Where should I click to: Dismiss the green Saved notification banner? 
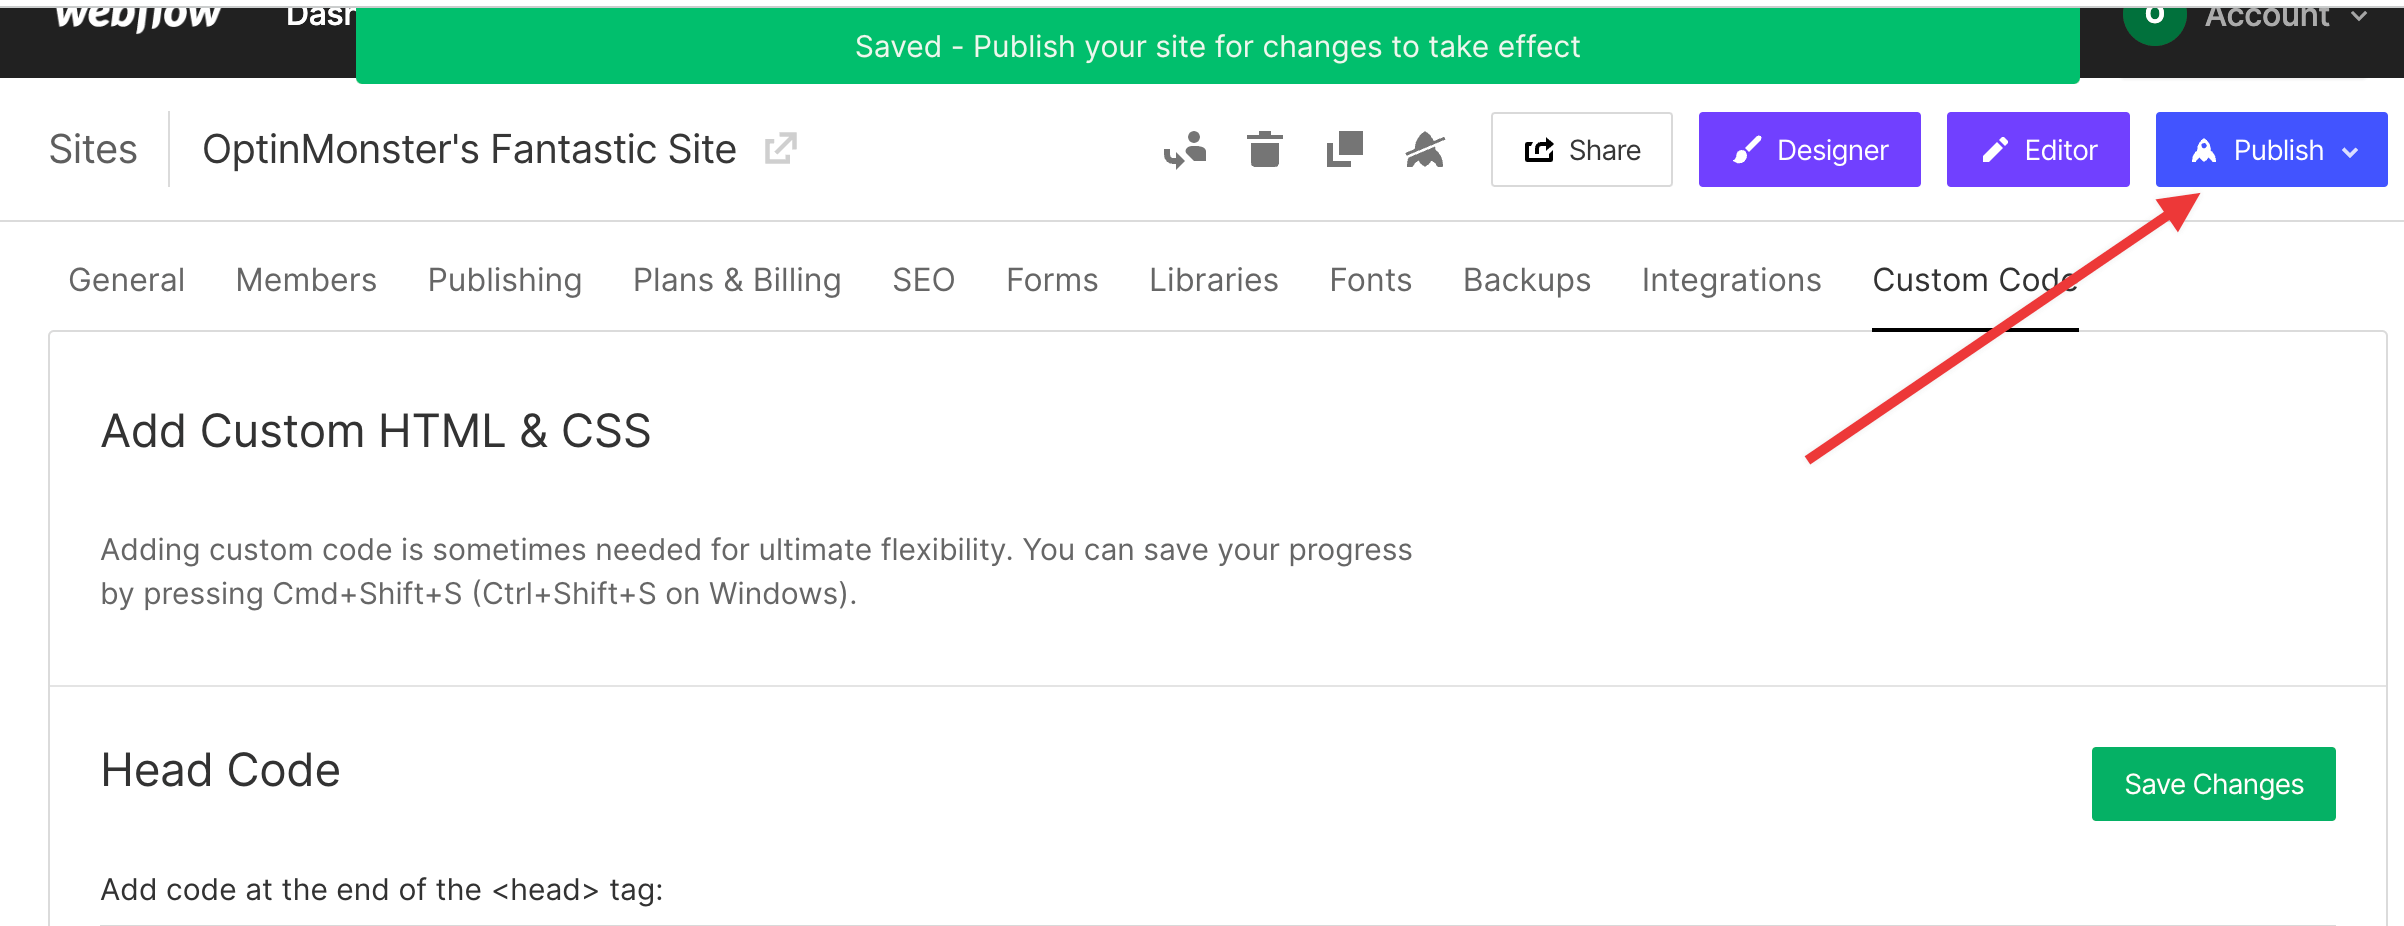pyautogui.click(x=1218, y=46)
